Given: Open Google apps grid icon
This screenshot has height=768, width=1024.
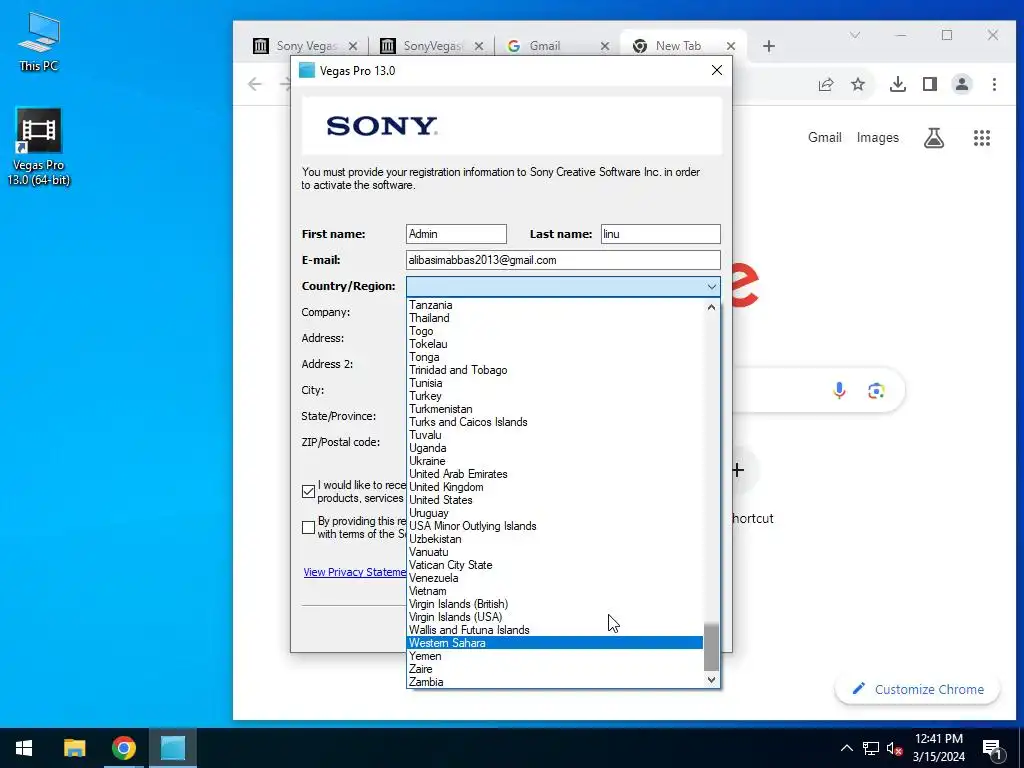Looking at the screenshot, I should [982, 138].
